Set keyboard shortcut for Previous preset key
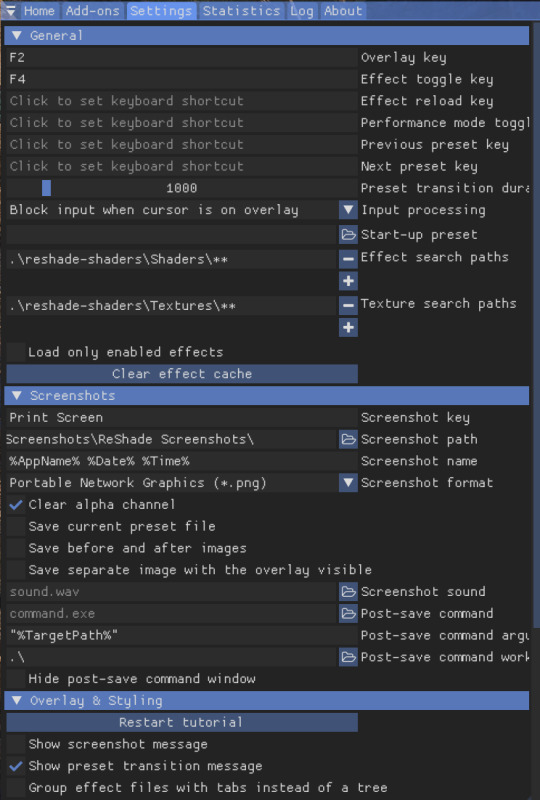The width and height of the screenshot is (540, 800). pyautogui.click(x=182, y=144)
